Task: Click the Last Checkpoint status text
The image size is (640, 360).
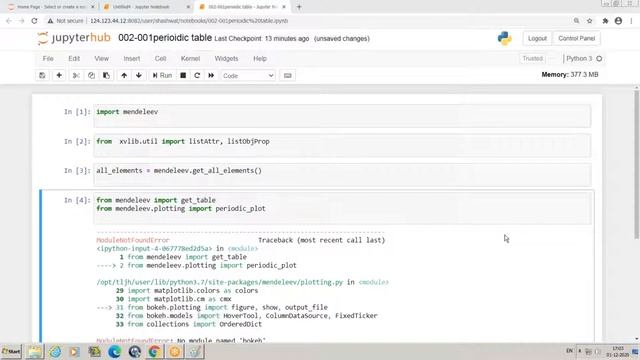Action: (262, 39)
